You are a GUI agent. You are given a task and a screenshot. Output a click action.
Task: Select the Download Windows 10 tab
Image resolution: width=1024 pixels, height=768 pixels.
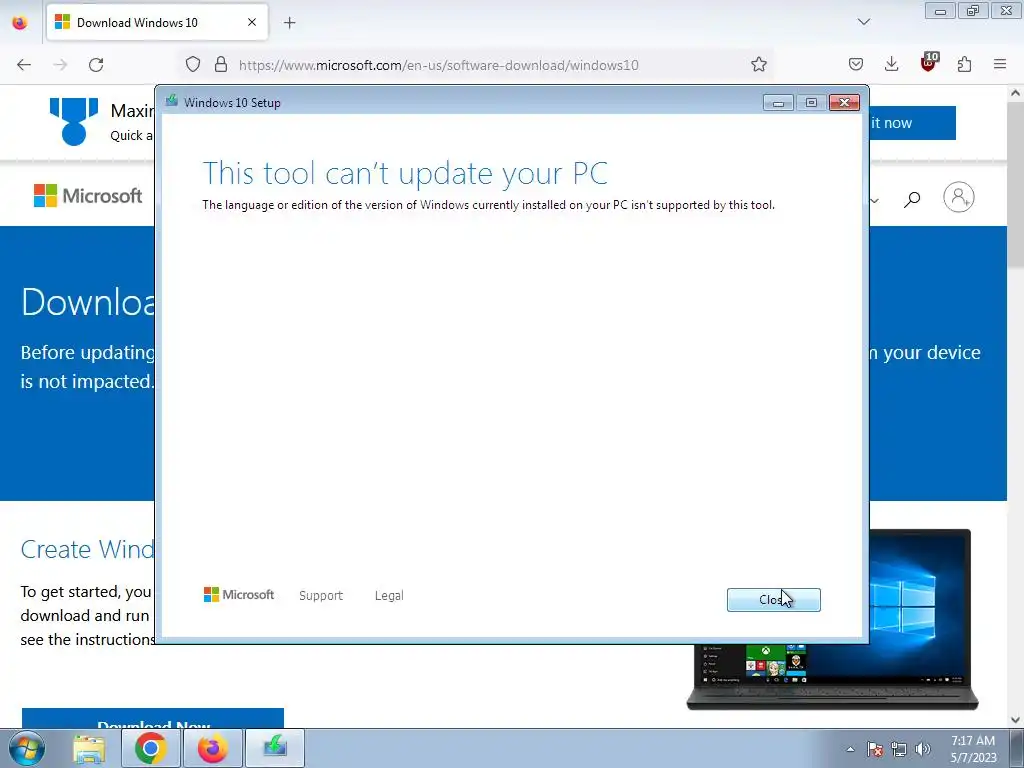point(157,23)
